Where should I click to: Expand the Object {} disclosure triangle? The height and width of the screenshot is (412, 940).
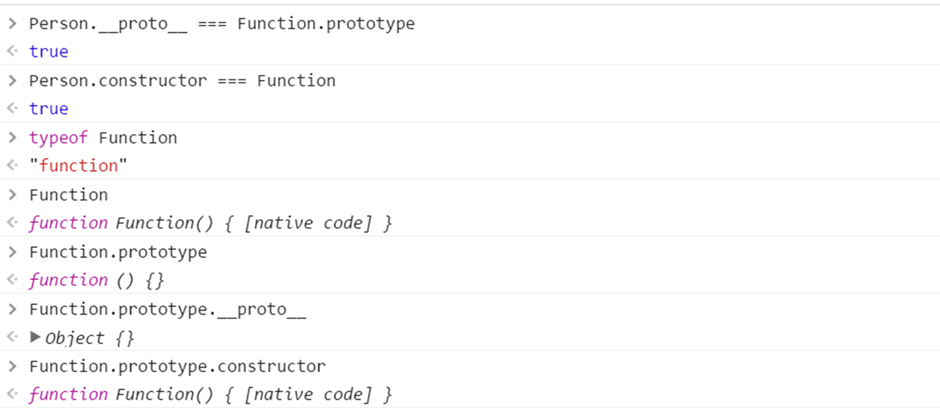click(x=36, y=337)
